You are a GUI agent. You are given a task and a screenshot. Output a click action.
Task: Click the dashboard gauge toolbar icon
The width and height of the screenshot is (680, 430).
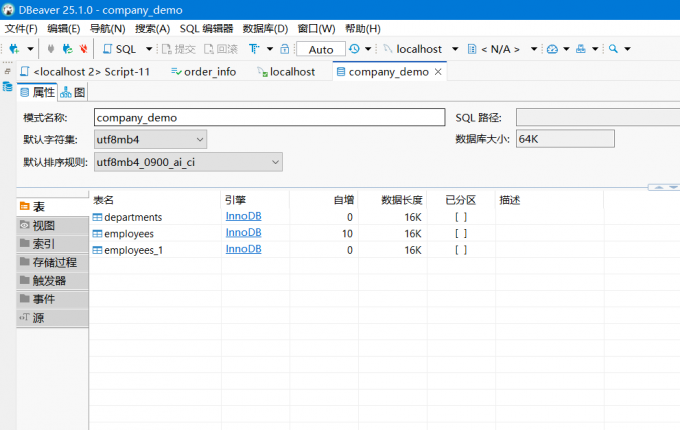click(552, 48)
